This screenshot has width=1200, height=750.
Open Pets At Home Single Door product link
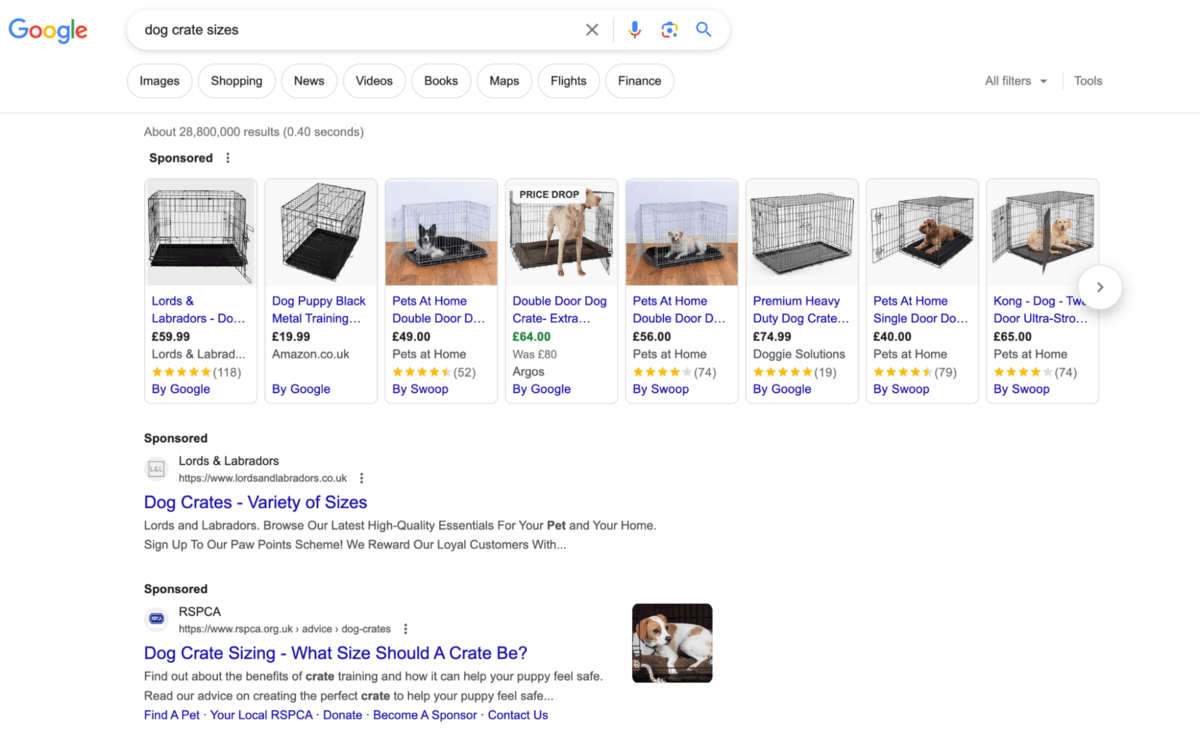pyautogui.click(x=921, y=310)
